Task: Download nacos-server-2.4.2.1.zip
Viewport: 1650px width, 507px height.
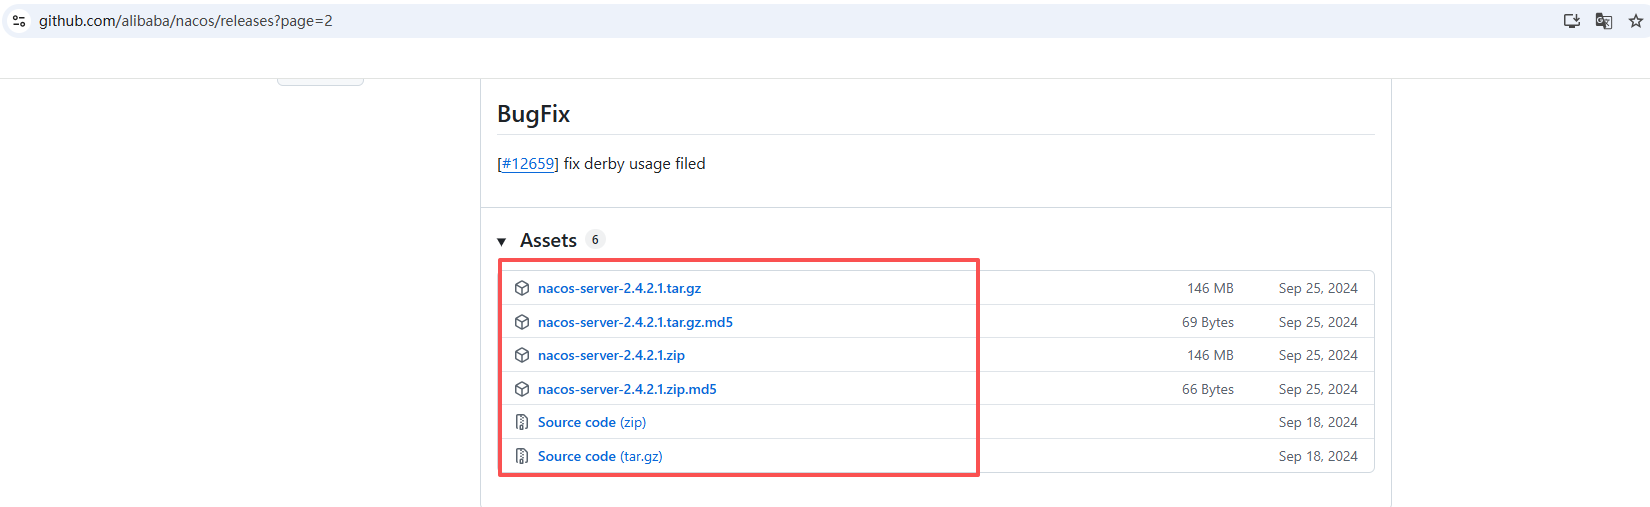Action: (611, 355)
